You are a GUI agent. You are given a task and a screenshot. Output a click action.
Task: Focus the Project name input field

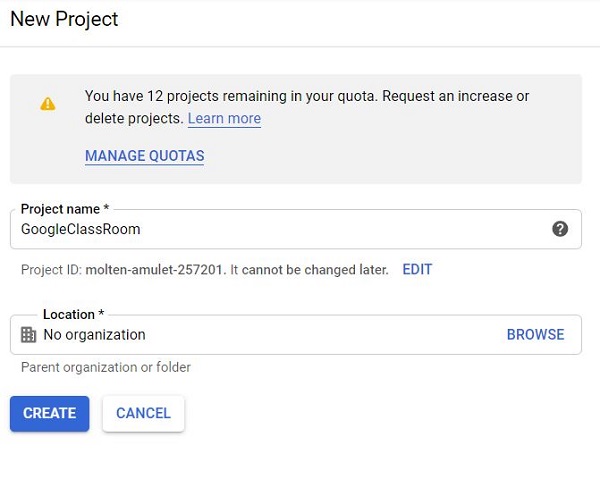tap(280, 229)
